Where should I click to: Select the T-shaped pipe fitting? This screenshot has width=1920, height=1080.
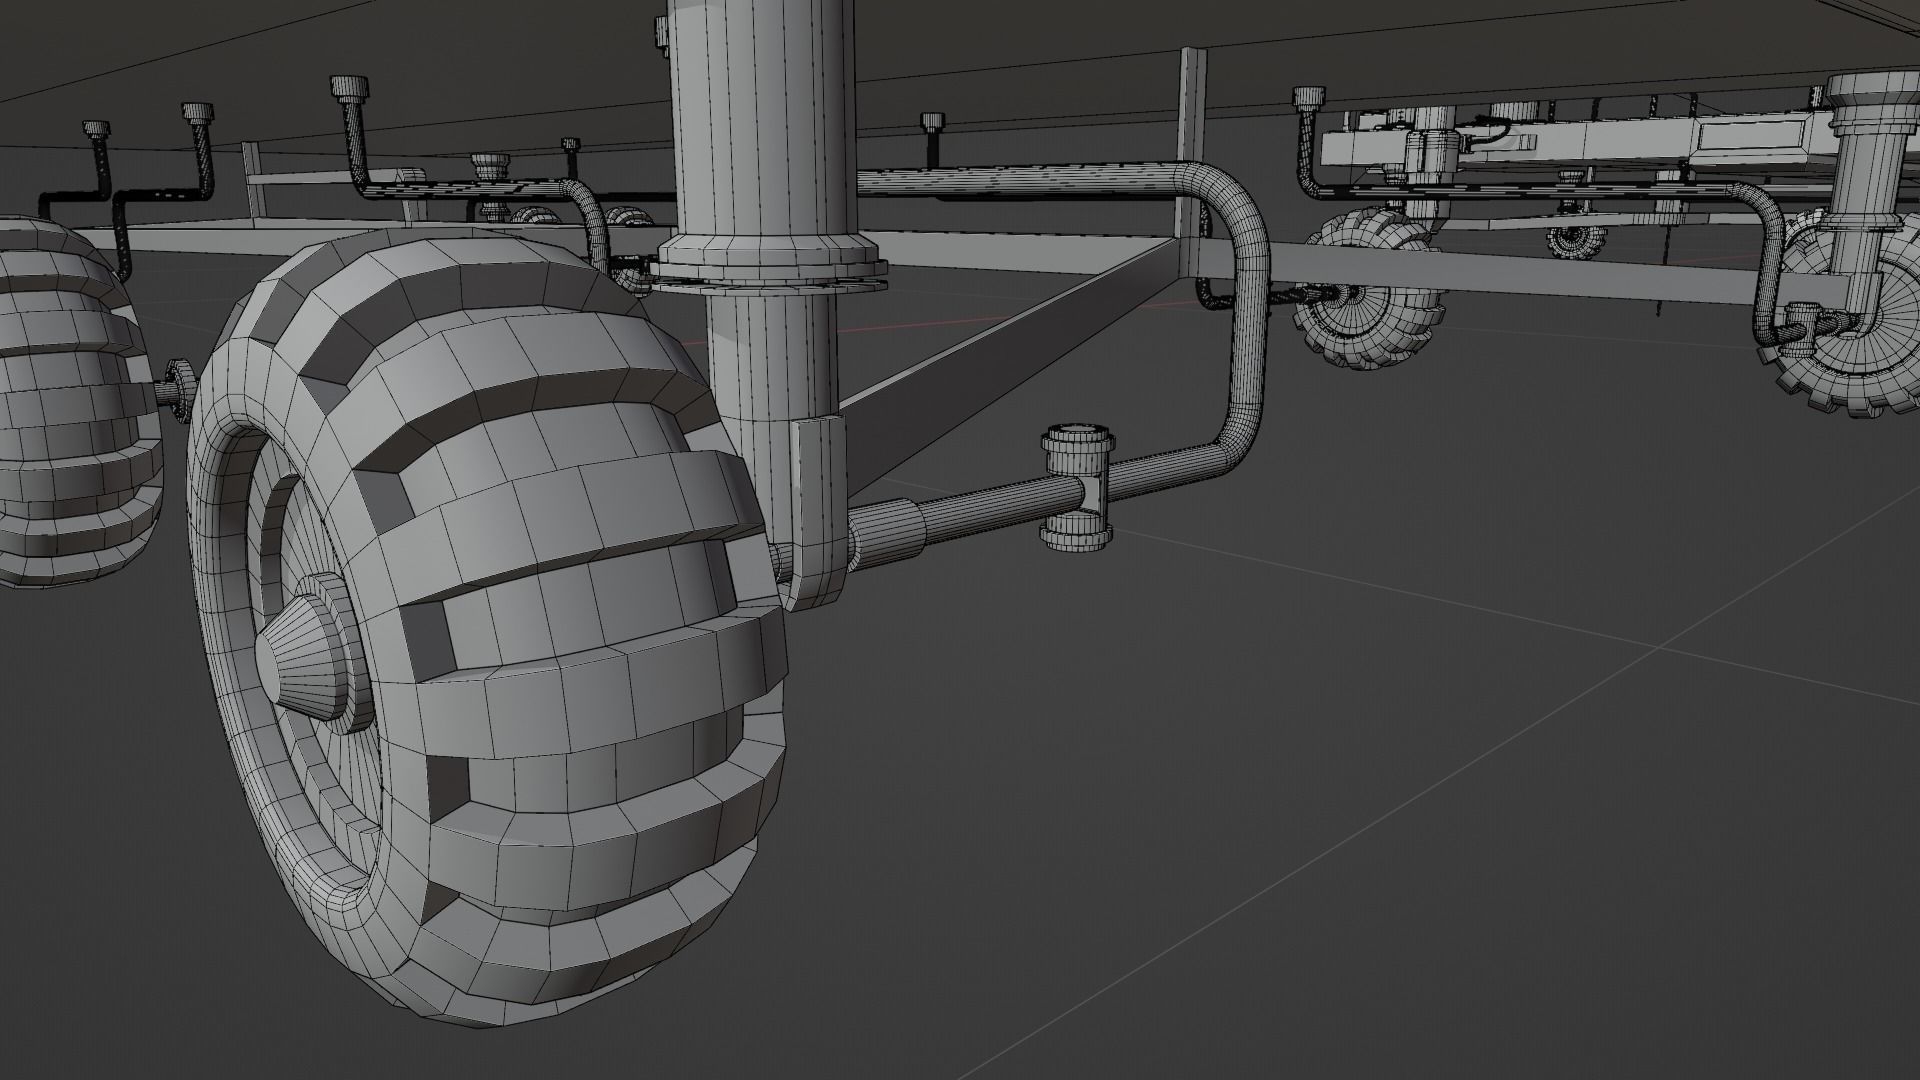(1078, 487)
